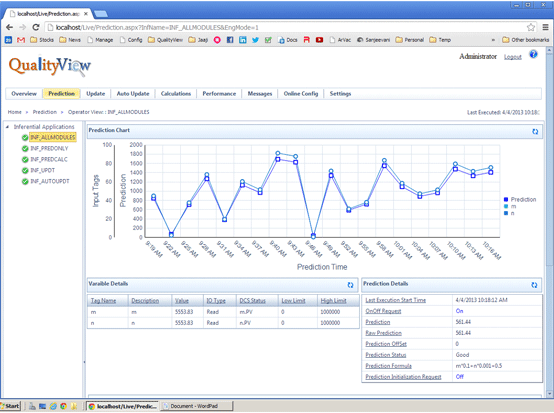Open the Twitter bookmark icon

(x=255, y=40)
